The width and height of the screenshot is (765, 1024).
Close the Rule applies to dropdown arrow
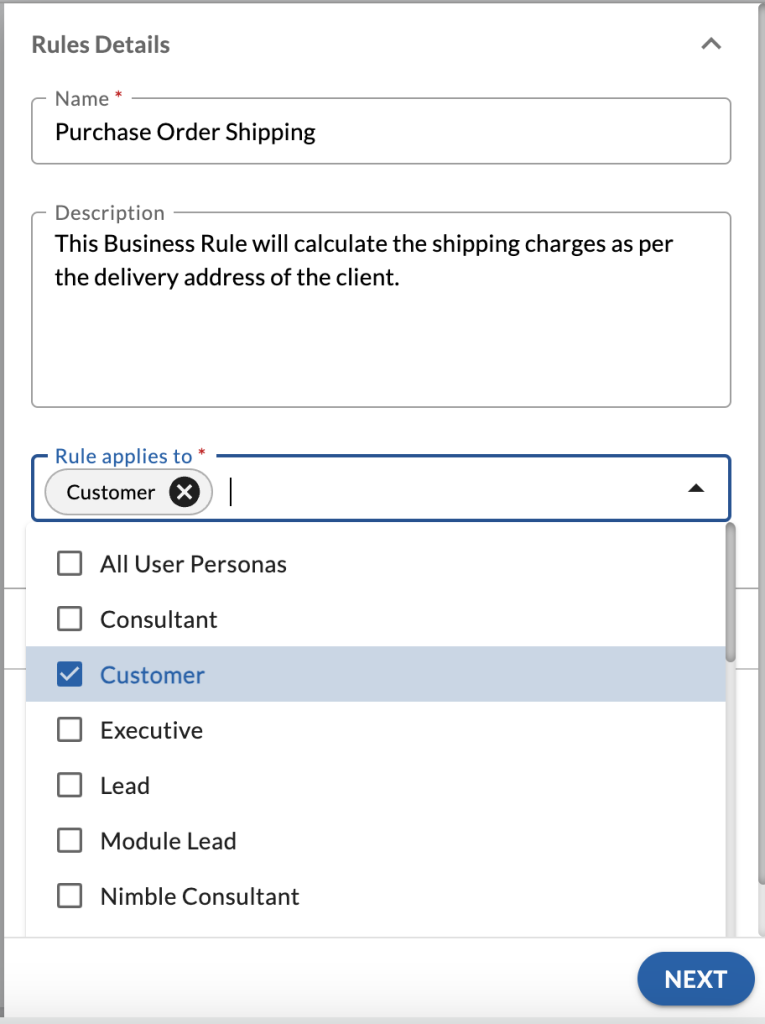point(697,489)
